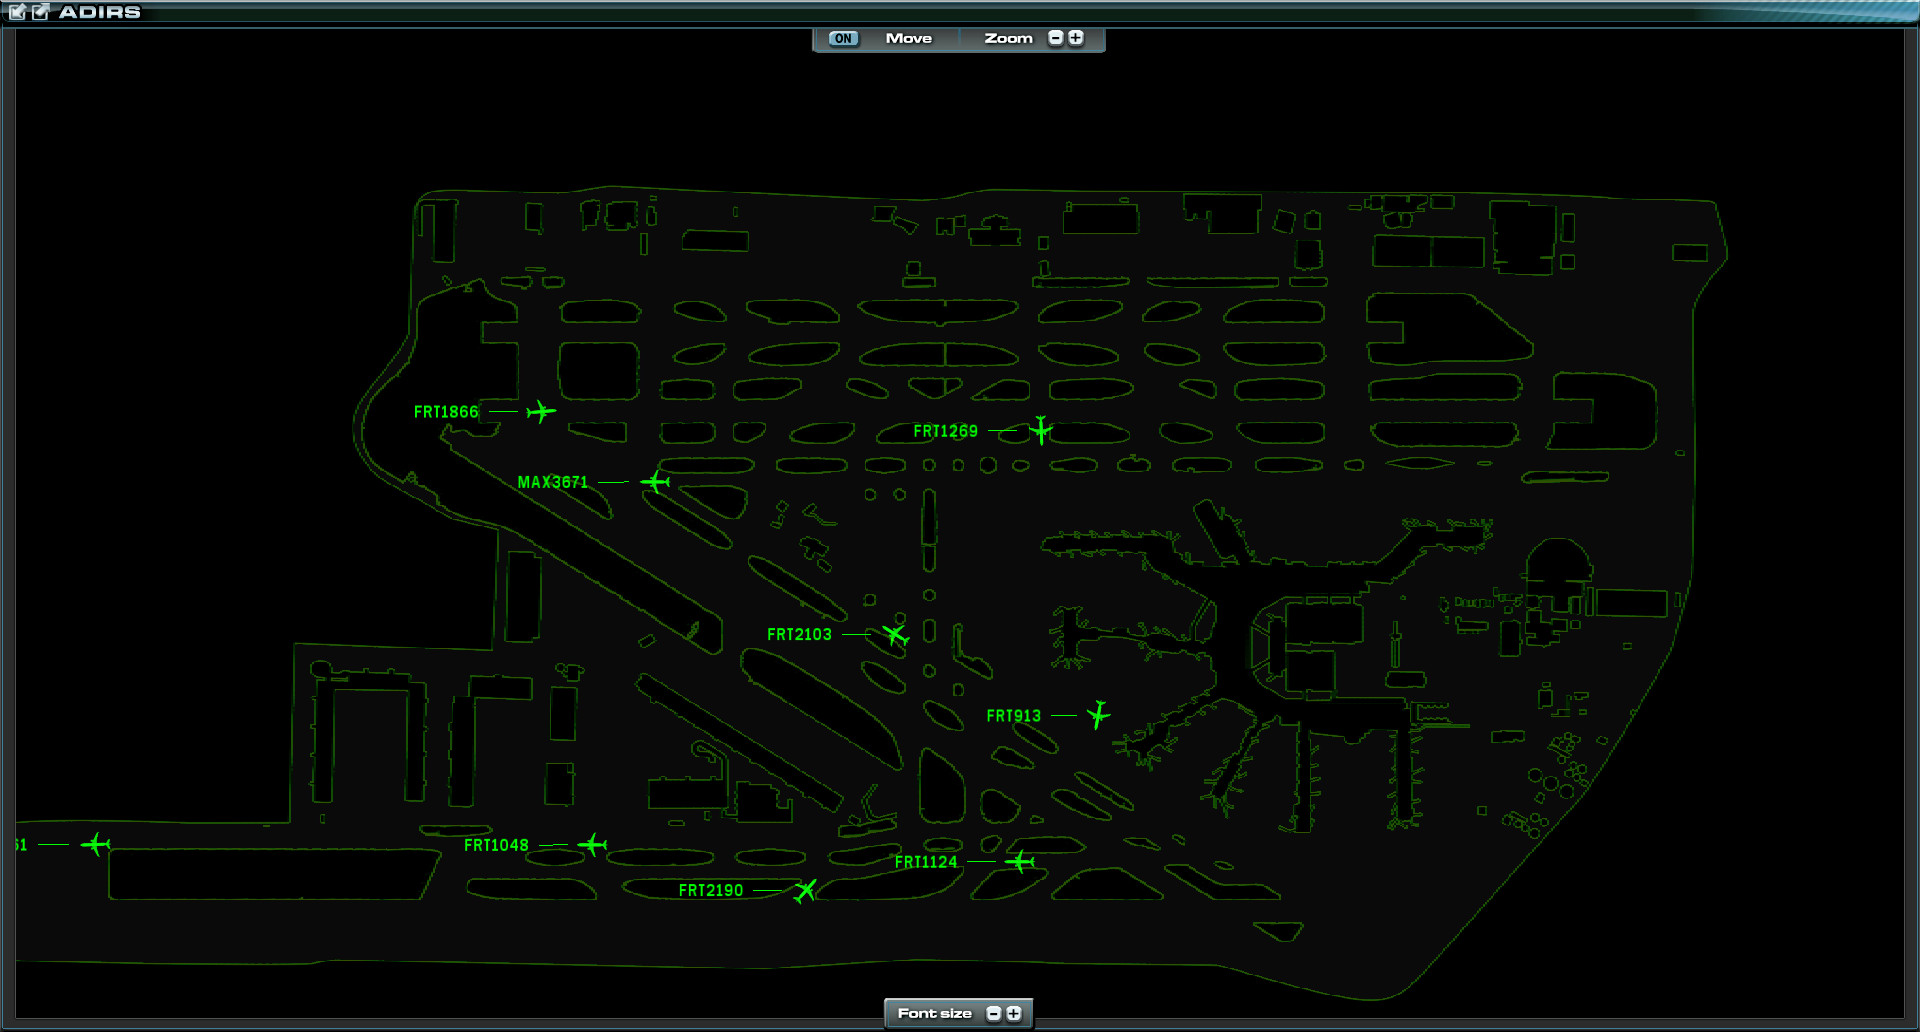
Task: Select the FRT1048 aircraft icon
Action: click(x=593, y=844)
